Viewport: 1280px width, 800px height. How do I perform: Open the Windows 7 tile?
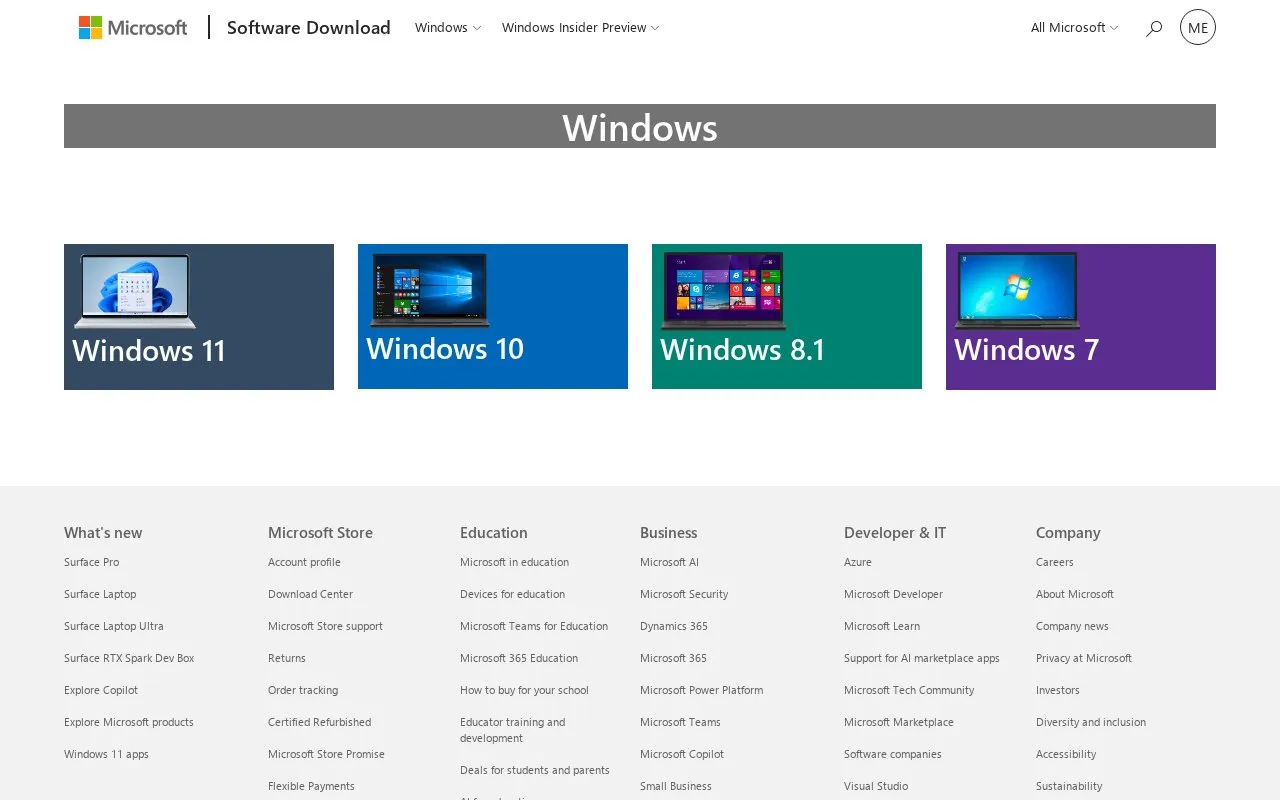tap(1081, 317)
